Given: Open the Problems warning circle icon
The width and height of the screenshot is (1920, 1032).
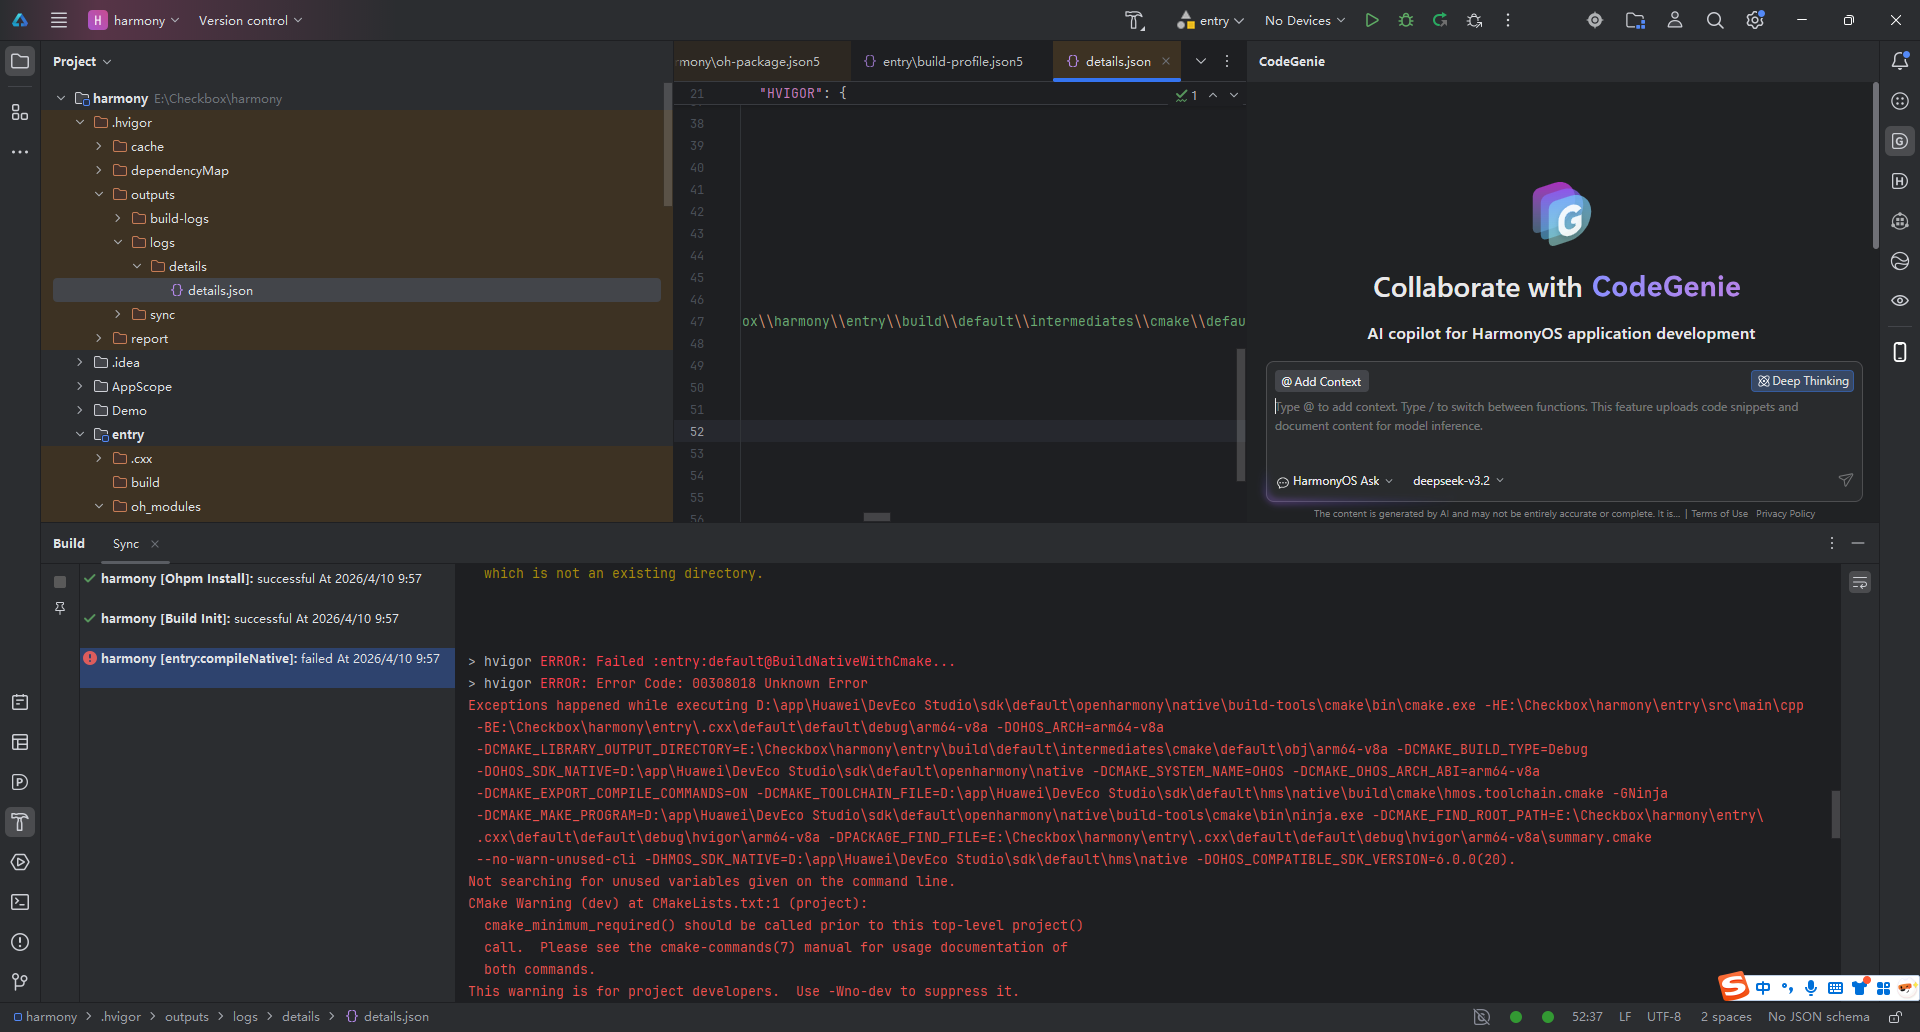Looking at the screenshot, I should point(20,942).
